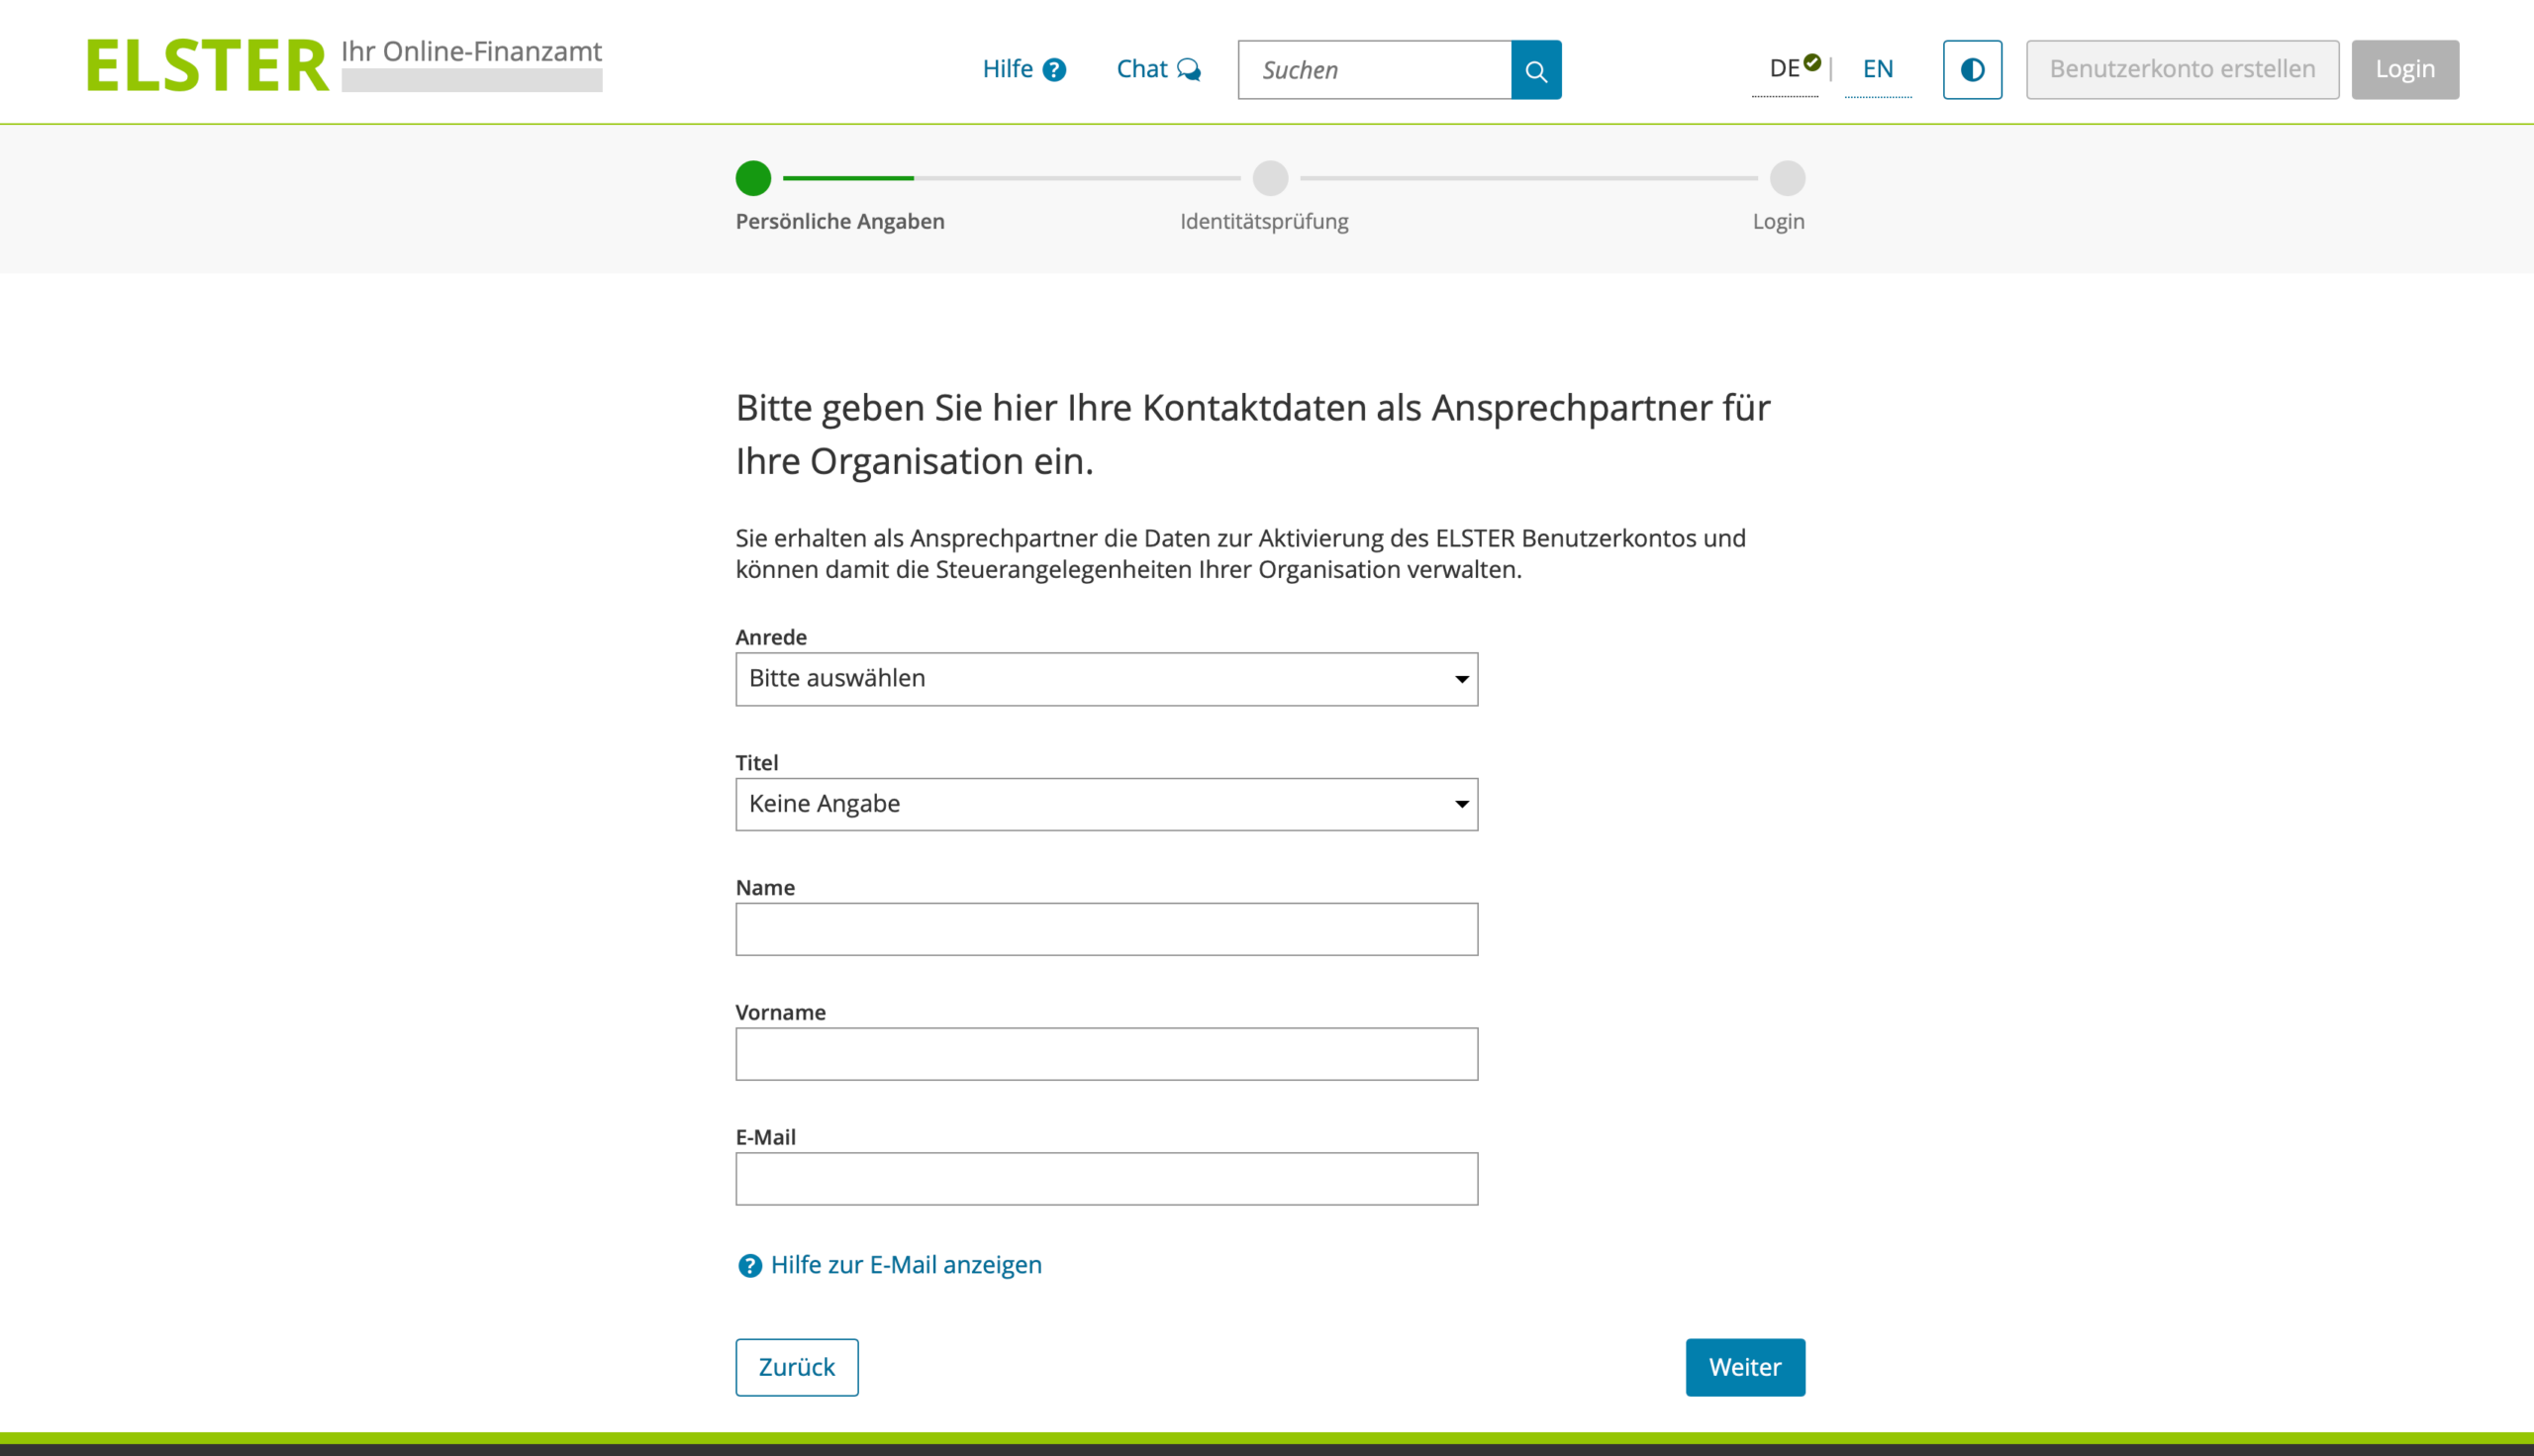Switch language to EN
The width and height of the screenshot is (2534, 1456).
[x=1878, y=69]
